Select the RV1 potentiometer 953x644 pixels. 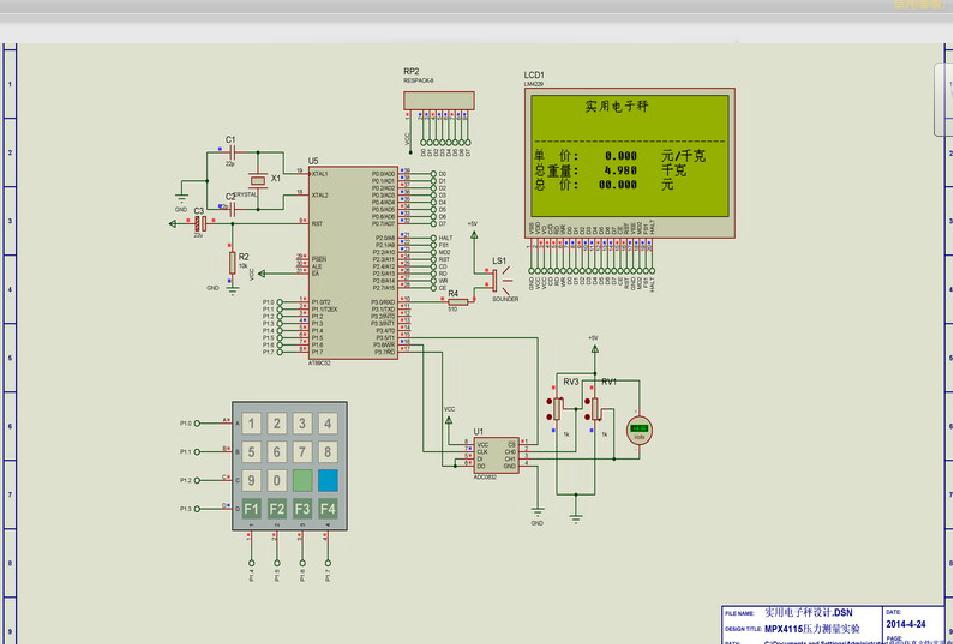596,408
